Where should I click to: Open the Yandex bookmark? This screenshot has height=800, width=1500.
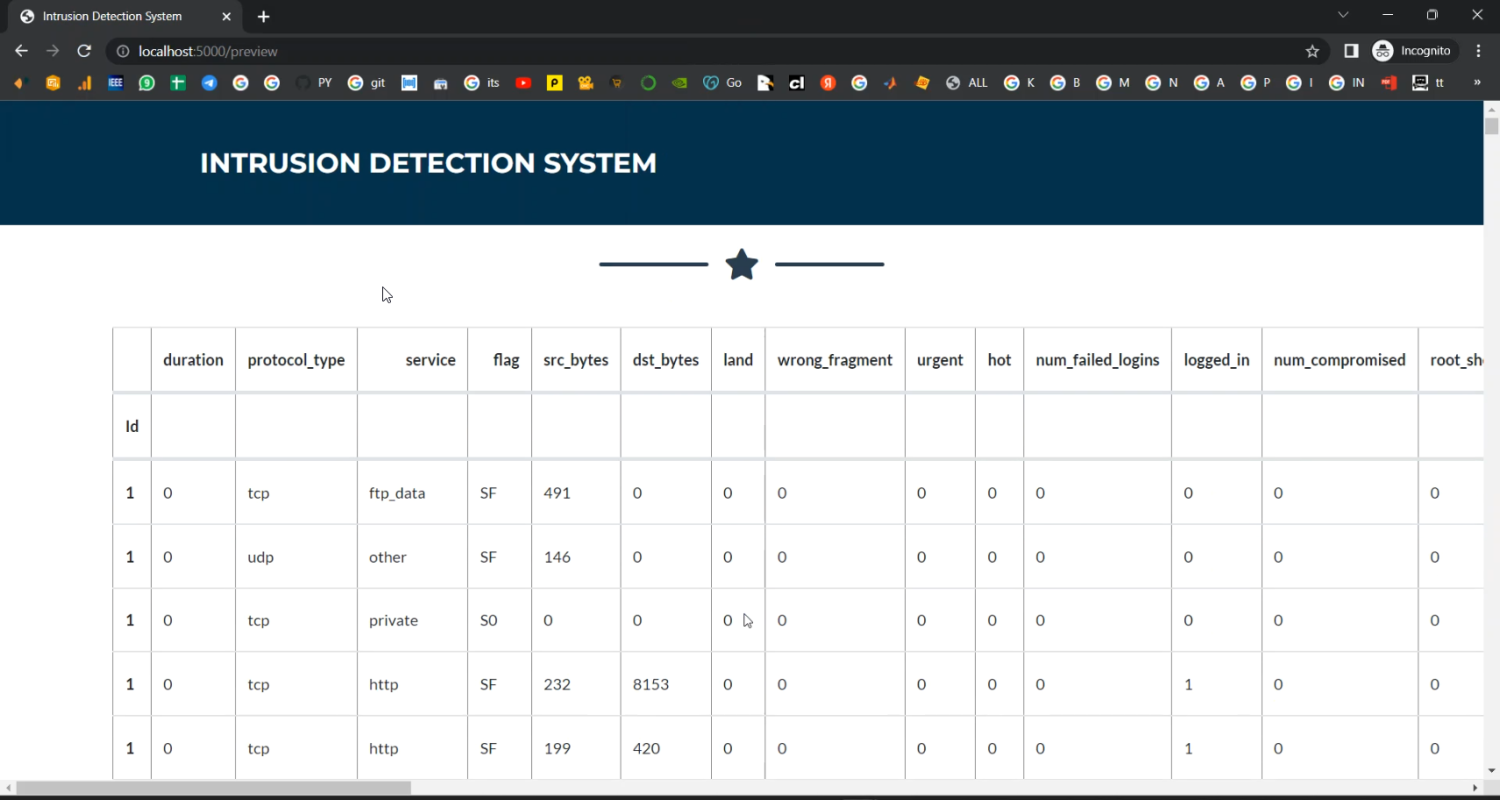(x=829, y=82)
